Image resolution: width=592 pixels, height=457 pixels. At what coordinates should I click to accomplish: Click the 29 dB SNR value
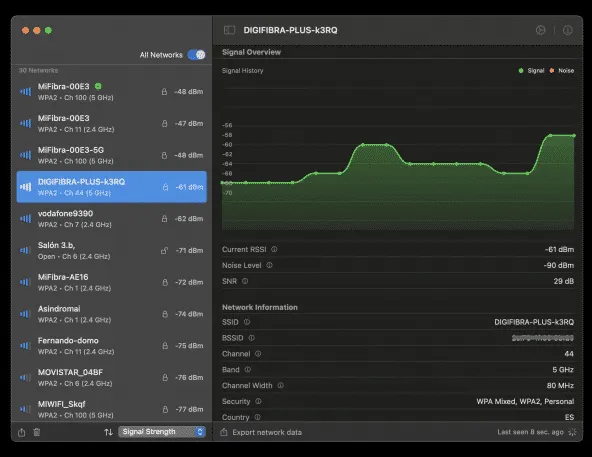[x=564, y=281]
